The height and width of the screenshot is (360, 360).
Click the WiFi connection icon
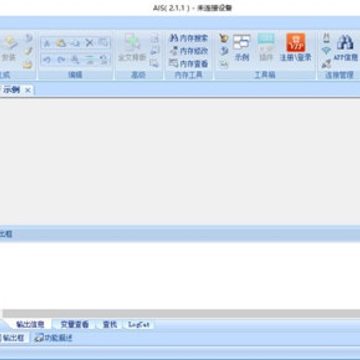326,51
